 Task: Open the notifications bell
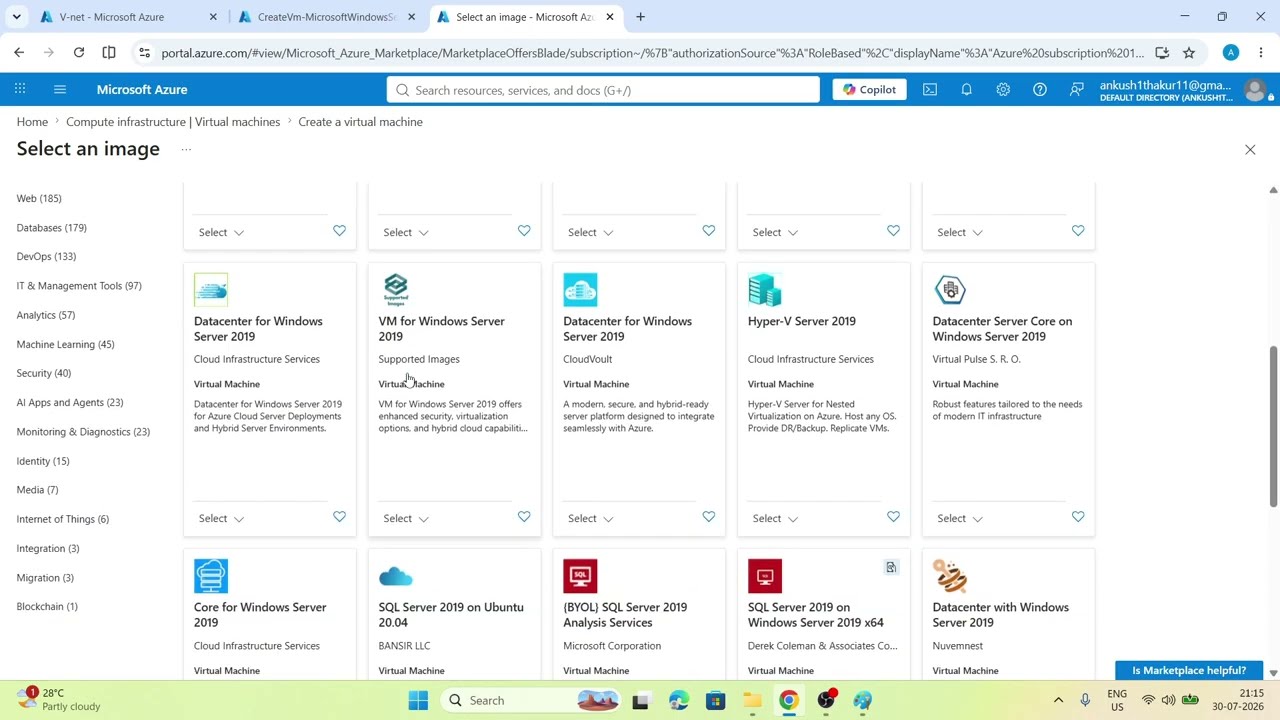(x=966, y=90)
